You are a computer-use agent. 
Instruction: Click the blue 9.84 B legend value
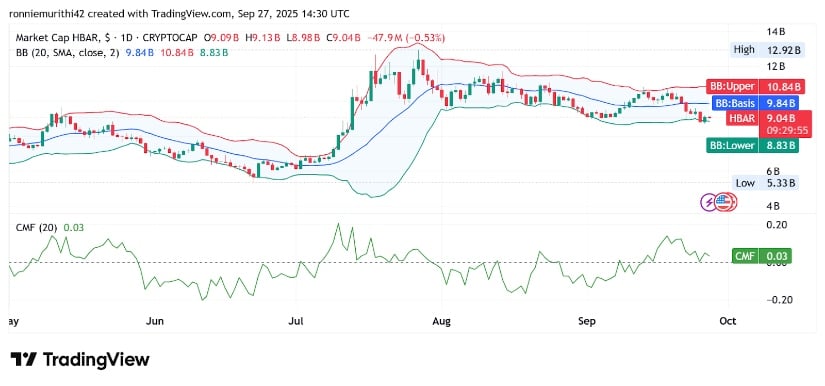[139, 53]
